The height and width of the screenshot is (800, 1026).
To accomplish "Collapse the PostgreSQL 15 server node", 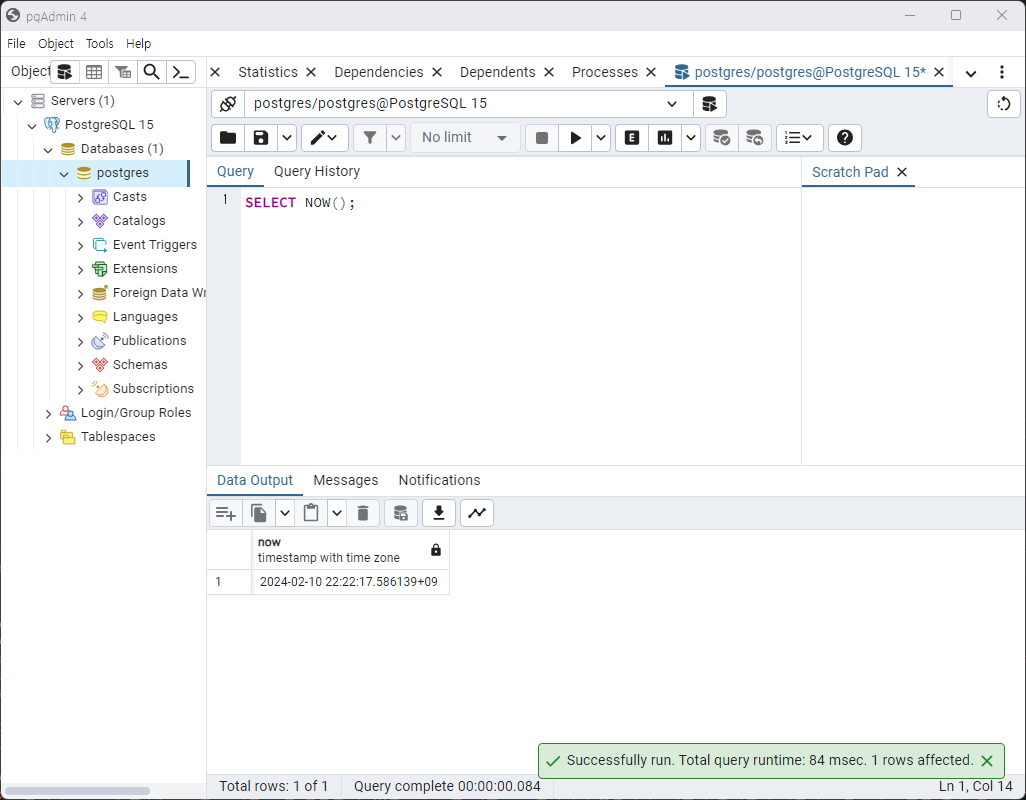I will click(32, 126).
